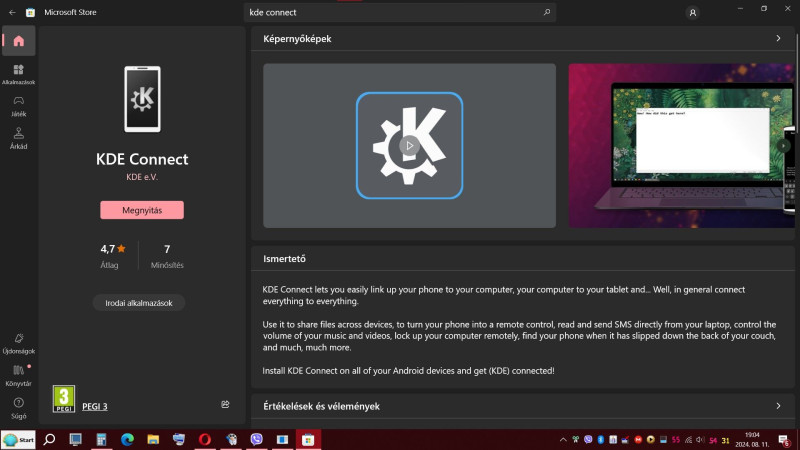Open the laptop screenshot thumbnail
The width and height of the screenshot is (800, 450).
coord(681,145)
